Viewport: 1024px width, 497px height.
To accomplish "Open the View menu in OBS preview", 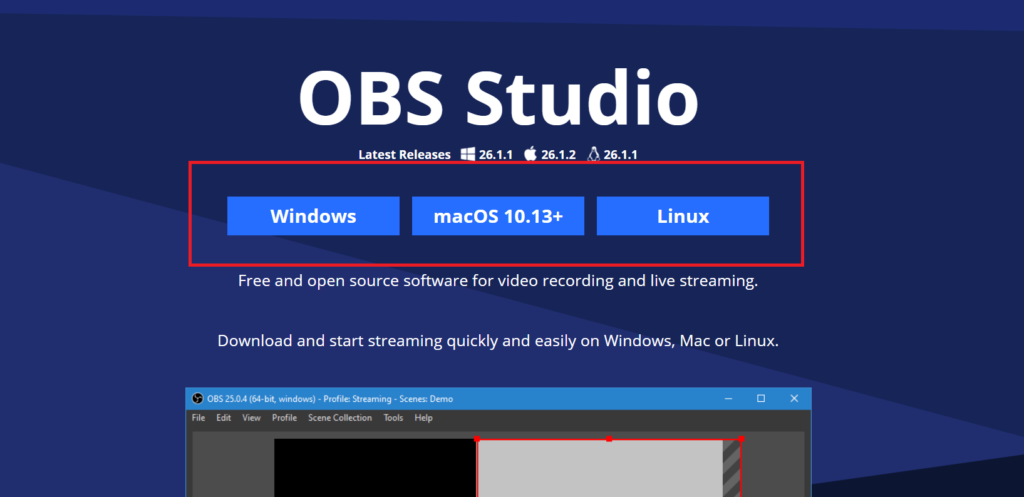I will pos(251,418).
